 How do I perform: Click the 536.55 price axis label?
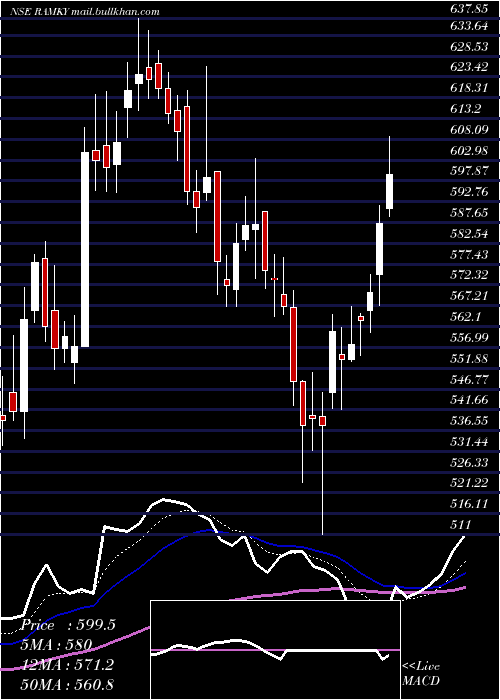469,421
